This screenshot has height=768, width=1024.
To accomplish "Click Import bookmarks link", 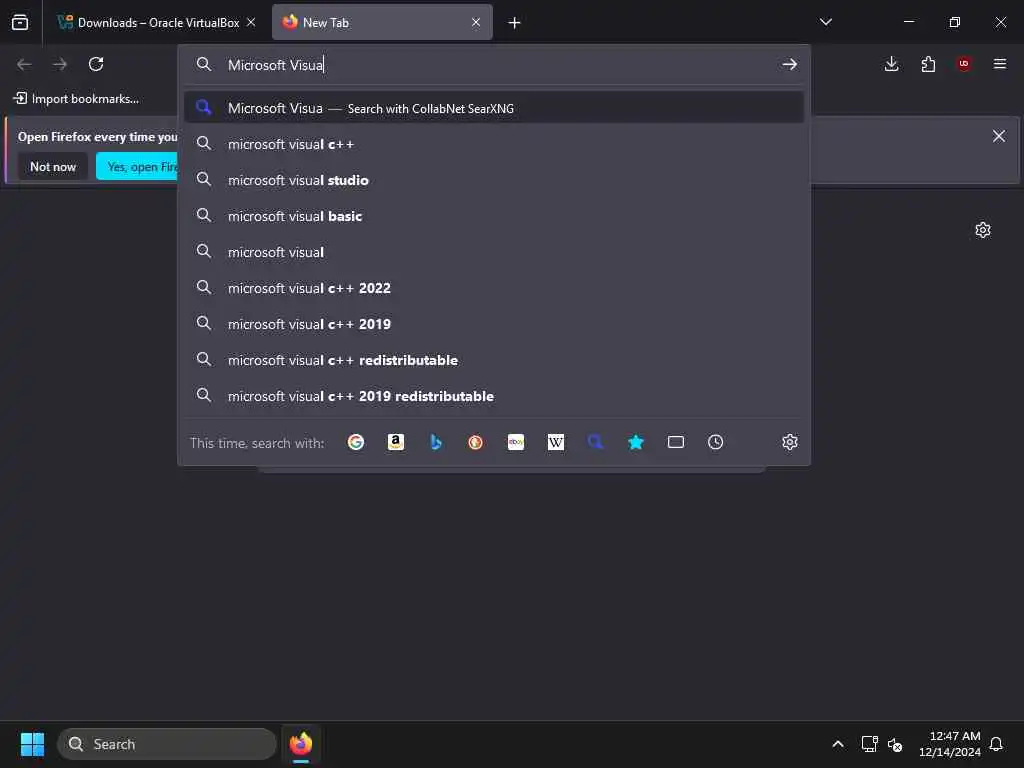I will 76,99.
